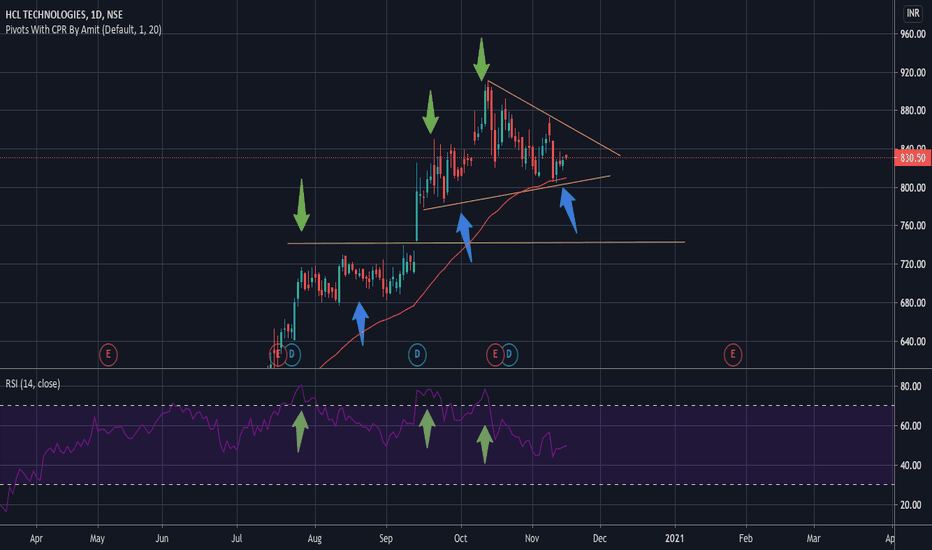Viewport: 932px width, 550px height.
Task: Open the dividend marker in late July
Action: [x=292, y=355]
